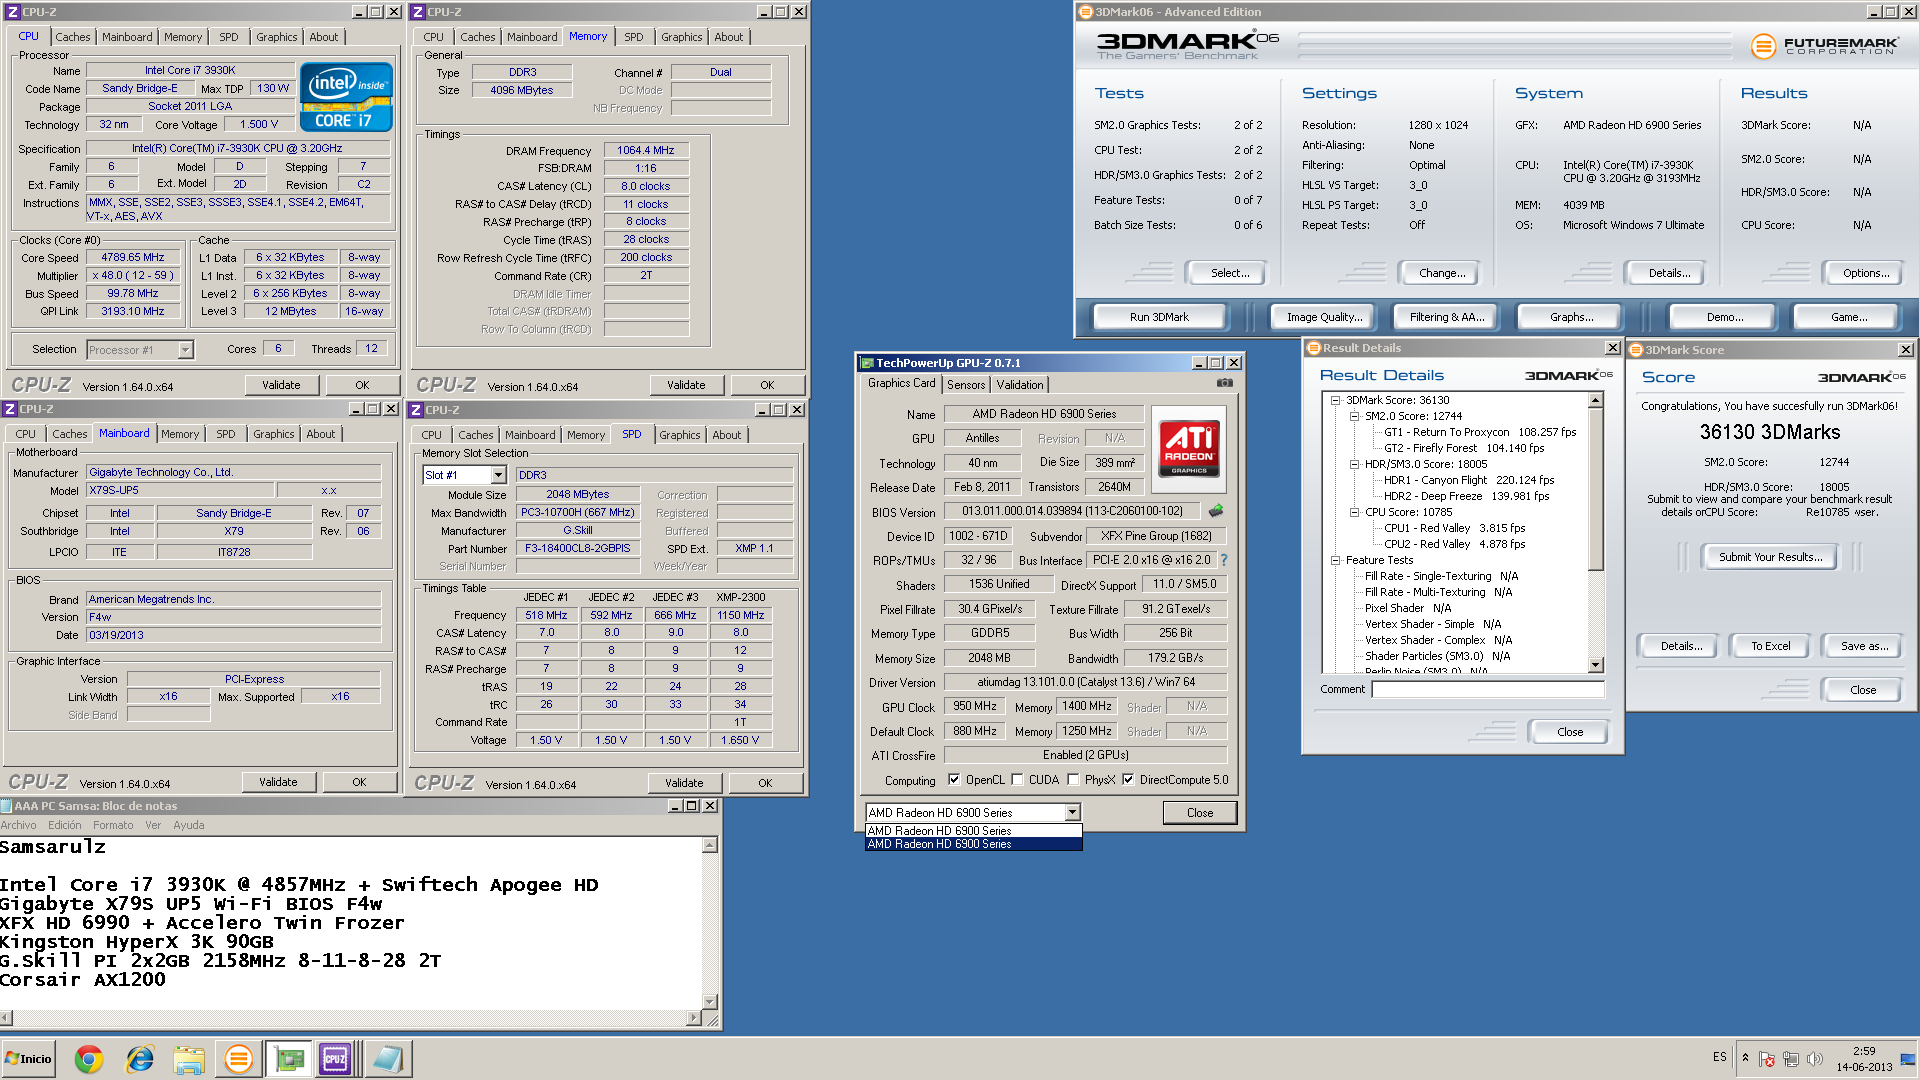Viewport: 1920px width, 1080px height.
Task: Click the Bus Interface question mark icon
Action: (x=1224, y=560)
